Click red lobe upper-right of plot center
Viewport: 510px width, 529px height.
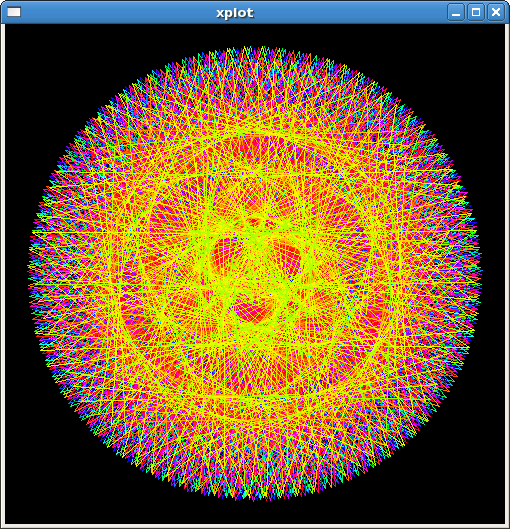click(x=287, y=252)
